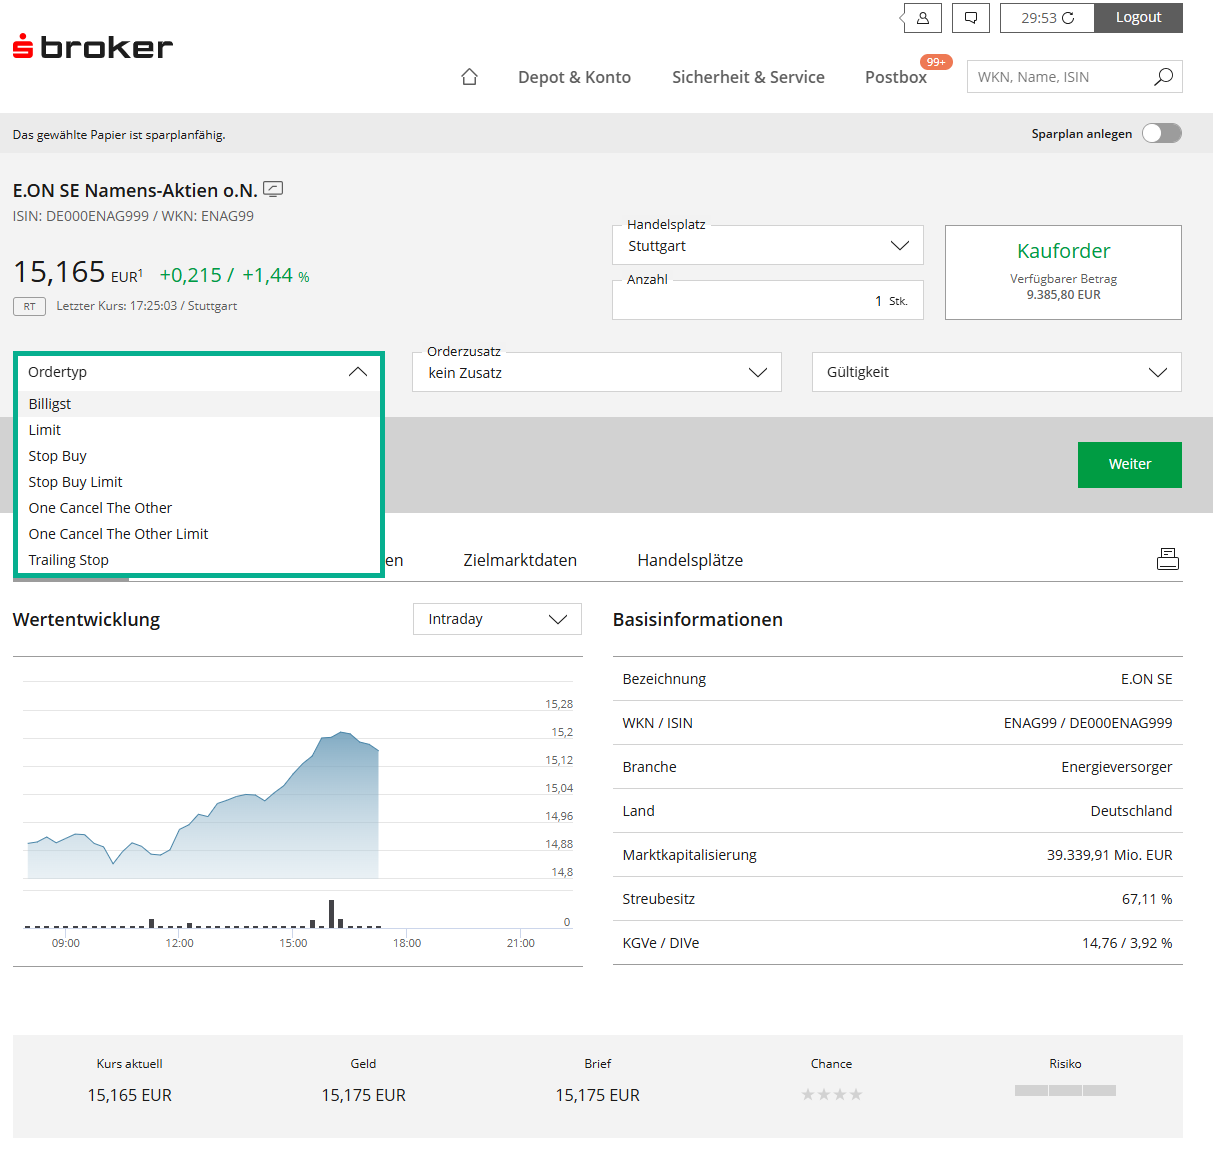Enable the Sparplan anlegen toggle
This screenshot has width=1213, height=1159.
(1160, 133)
